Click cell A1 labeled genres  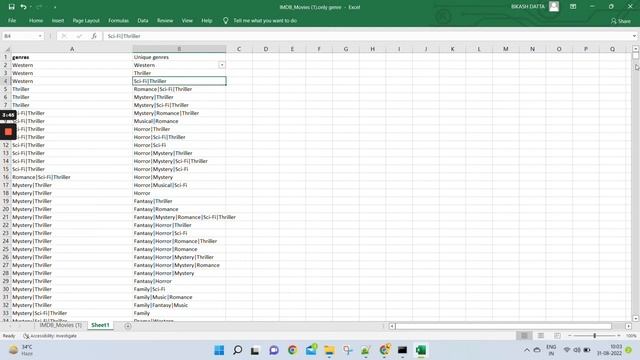tap(71, 57)
